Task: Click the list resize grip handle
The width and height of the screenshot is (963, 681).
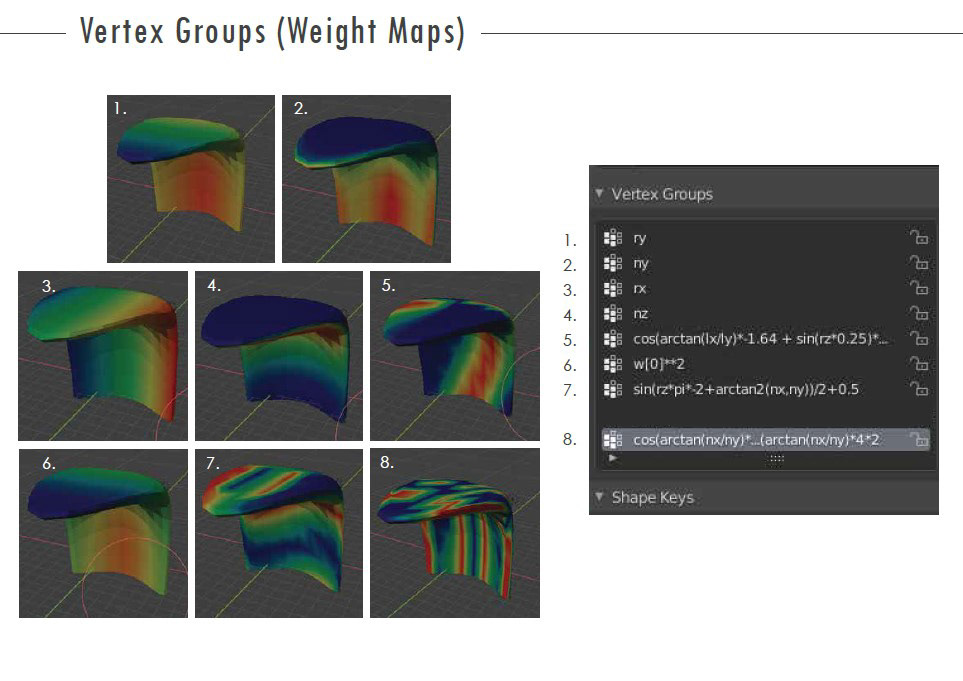Action: coord(777,458)
